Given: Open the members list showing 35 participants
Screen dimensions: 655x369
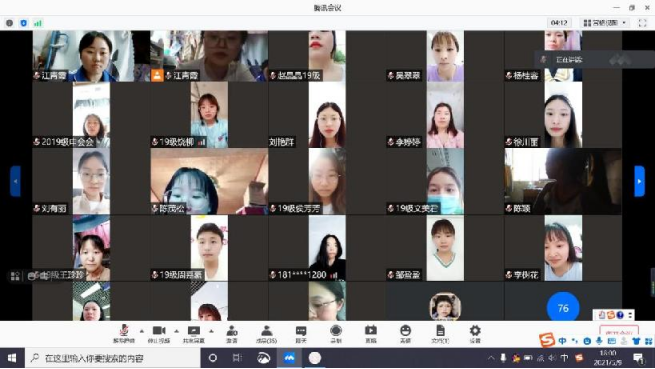Looking at the screenshot, I should point(267,333).
